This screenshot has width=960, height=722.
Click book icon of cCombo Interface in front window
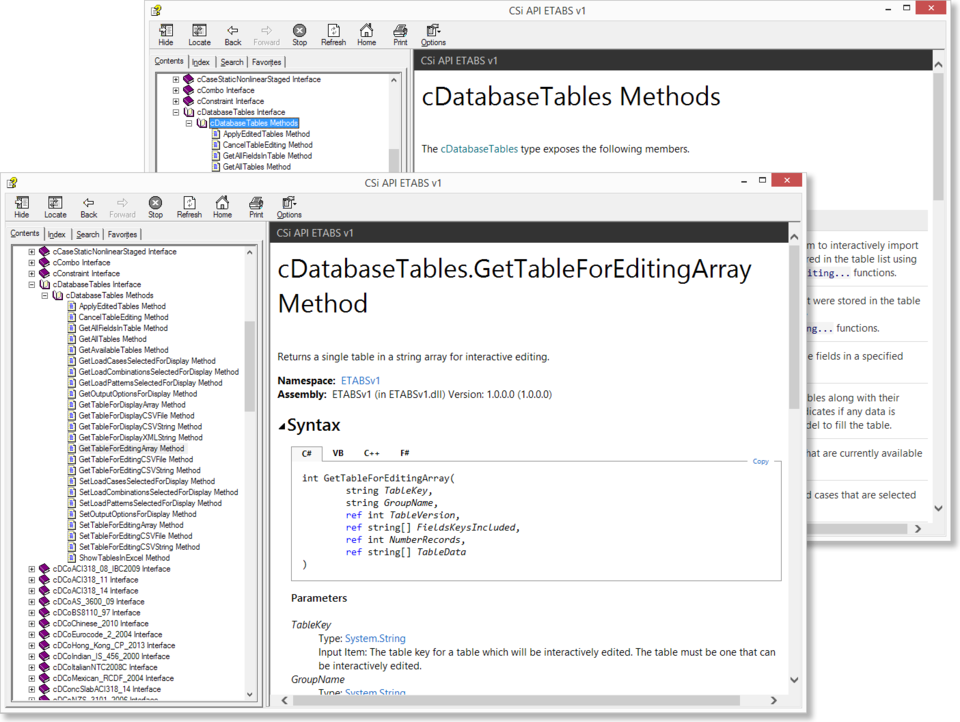[44, 262]
